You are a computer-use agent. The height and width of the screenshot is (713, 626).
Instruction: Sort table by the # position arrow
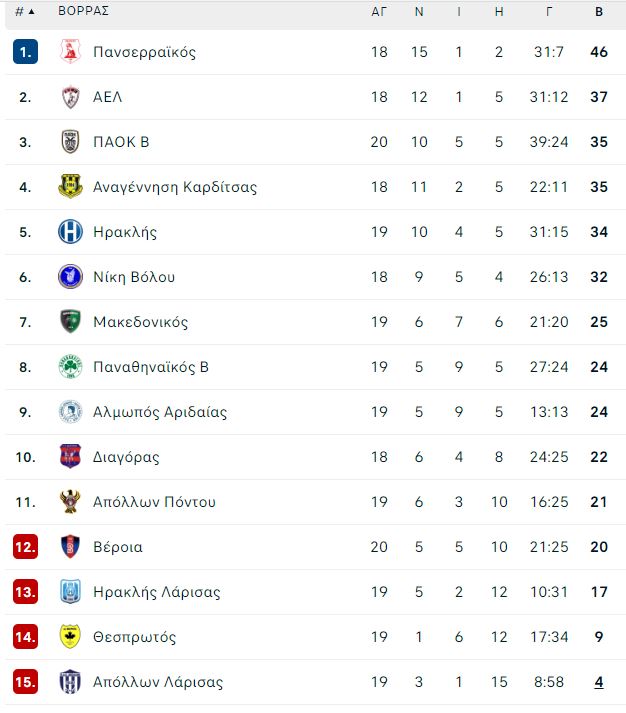pos(25,12)
